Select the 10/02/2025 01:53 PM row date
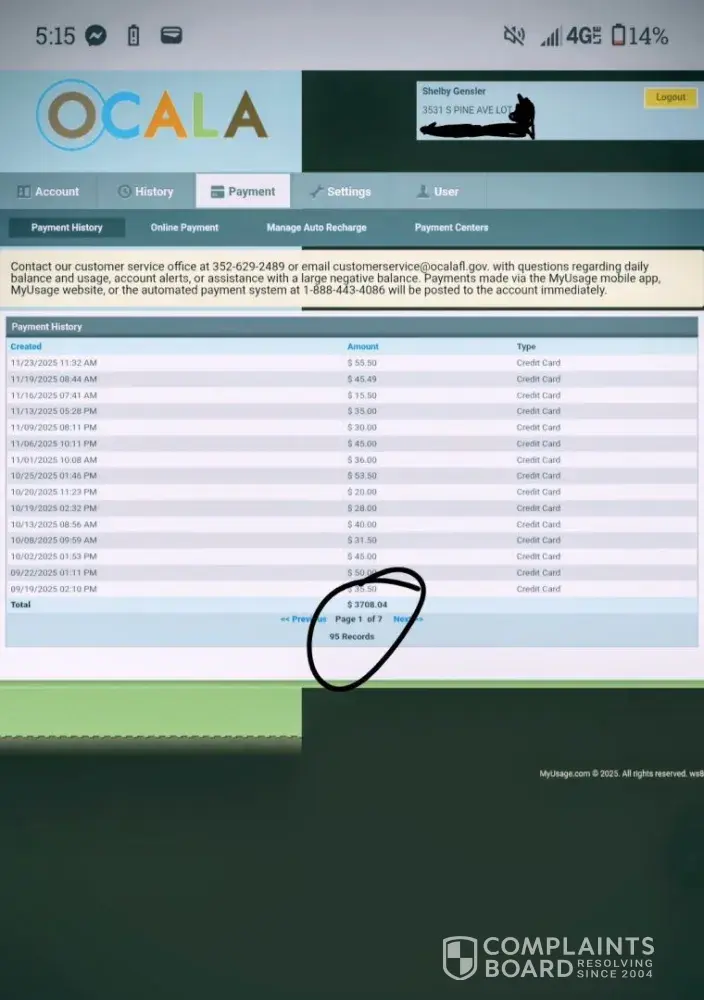Image resolution: width=704 pixels, height=1000 pixels. 54,557
